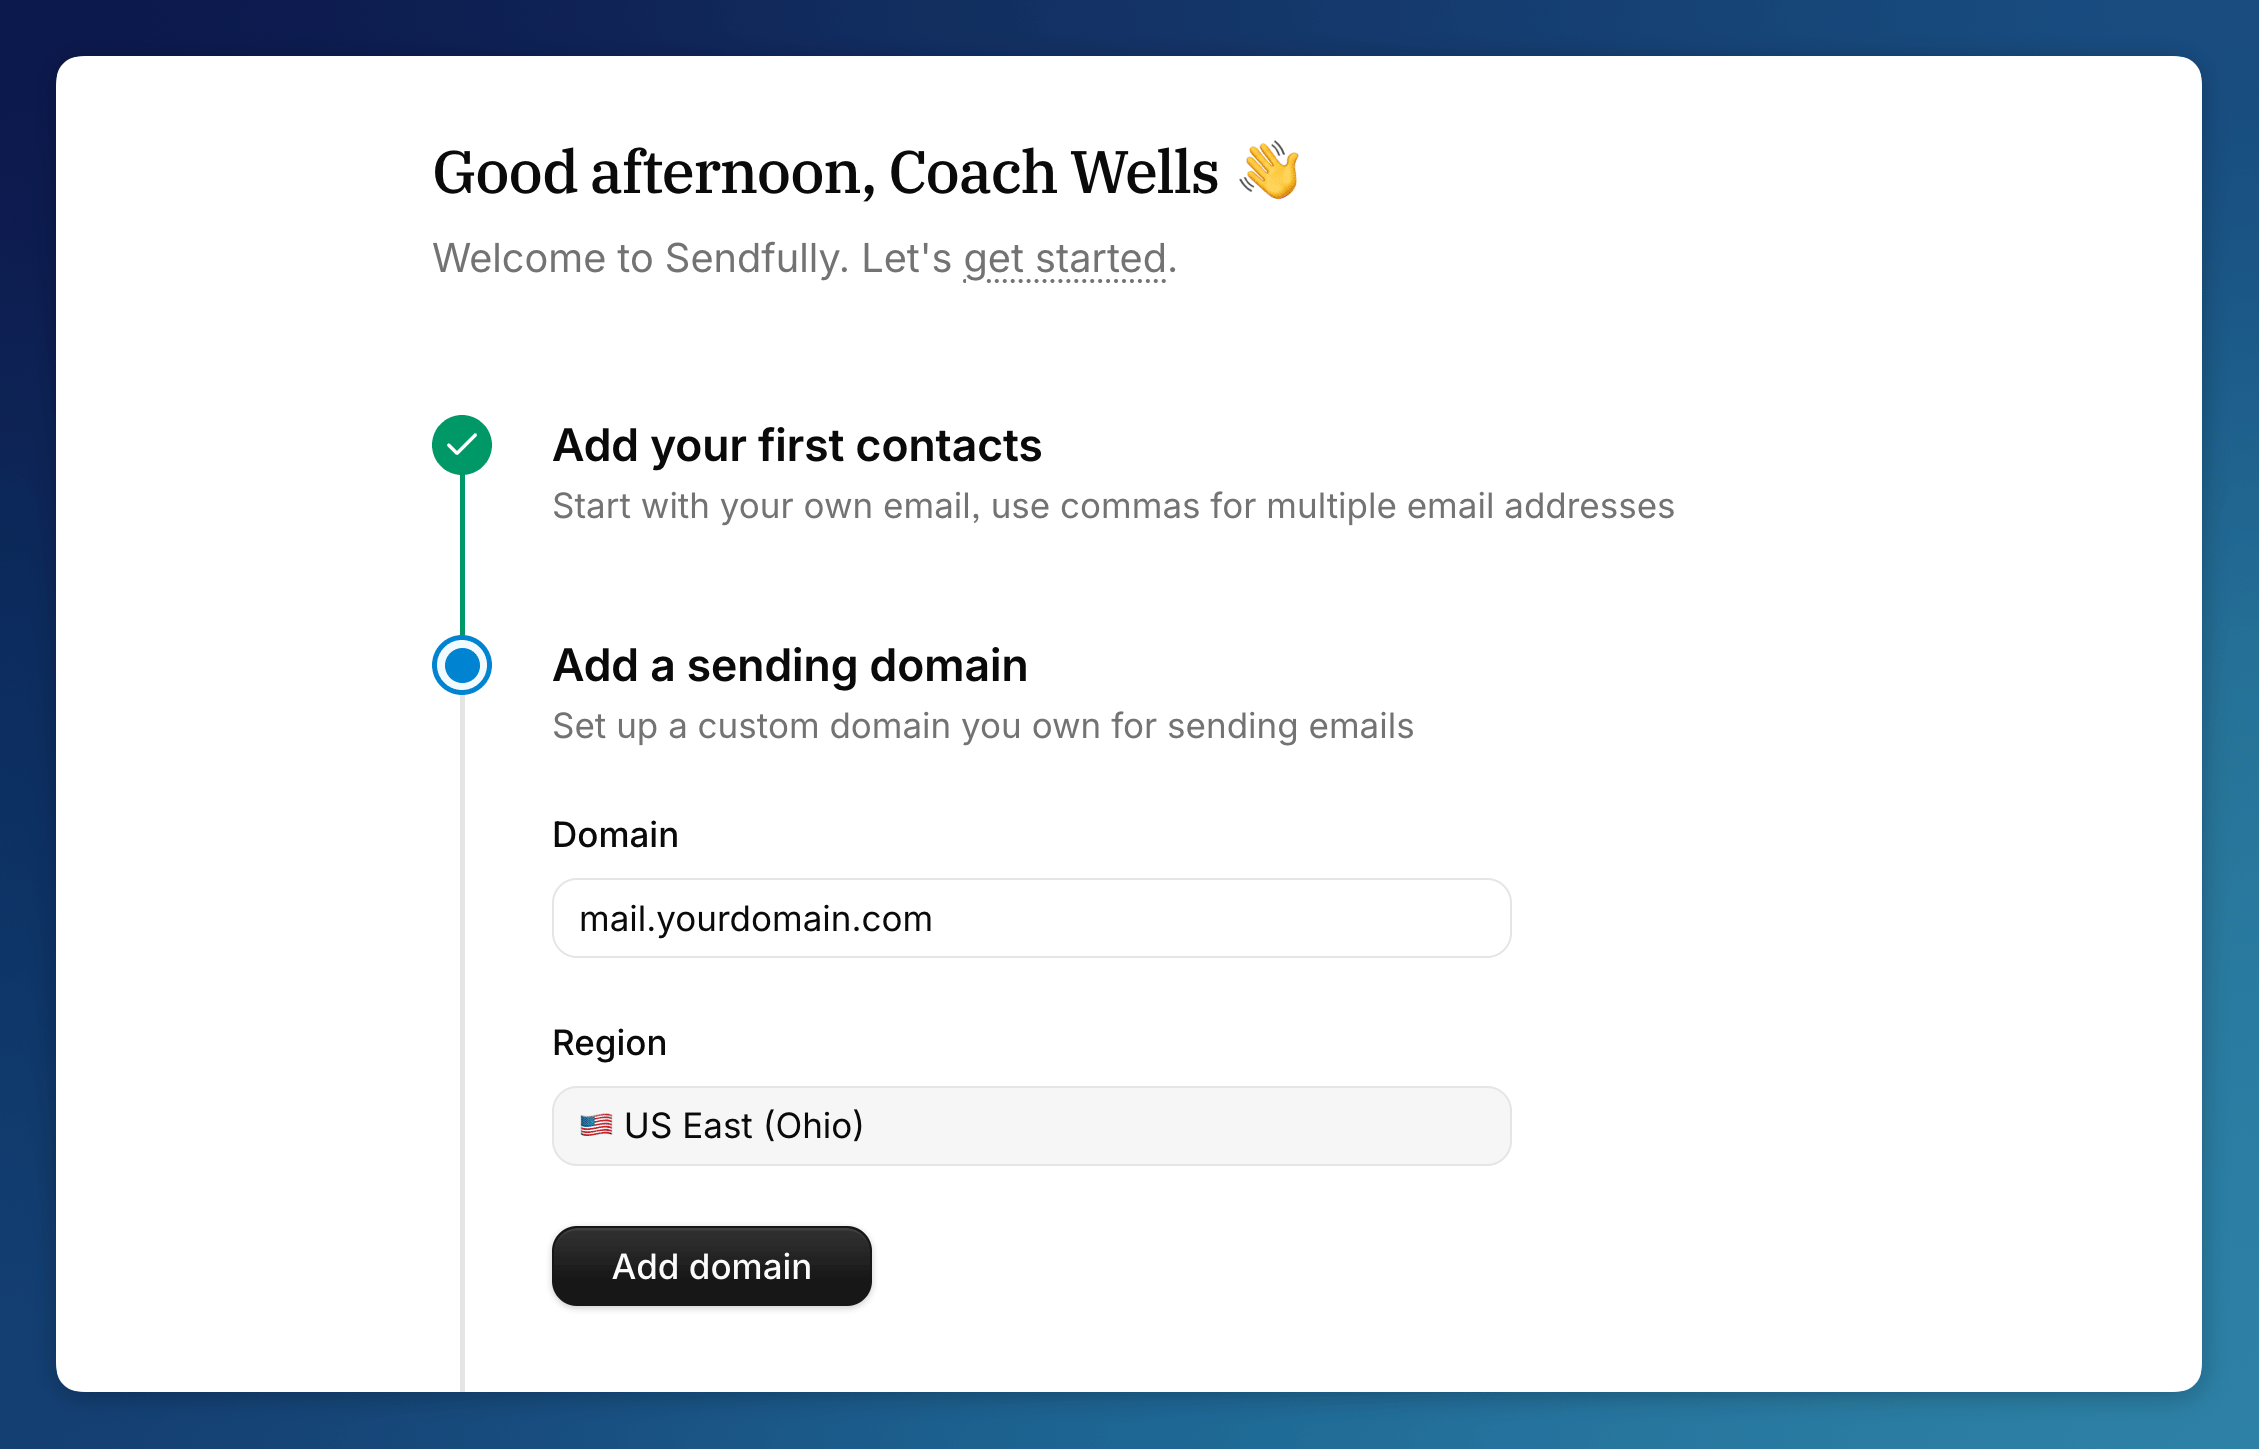Click the contacts step description about commas
Image resolution: width=2259 pixels, height=1449 pixels.
coord(1112,506)
